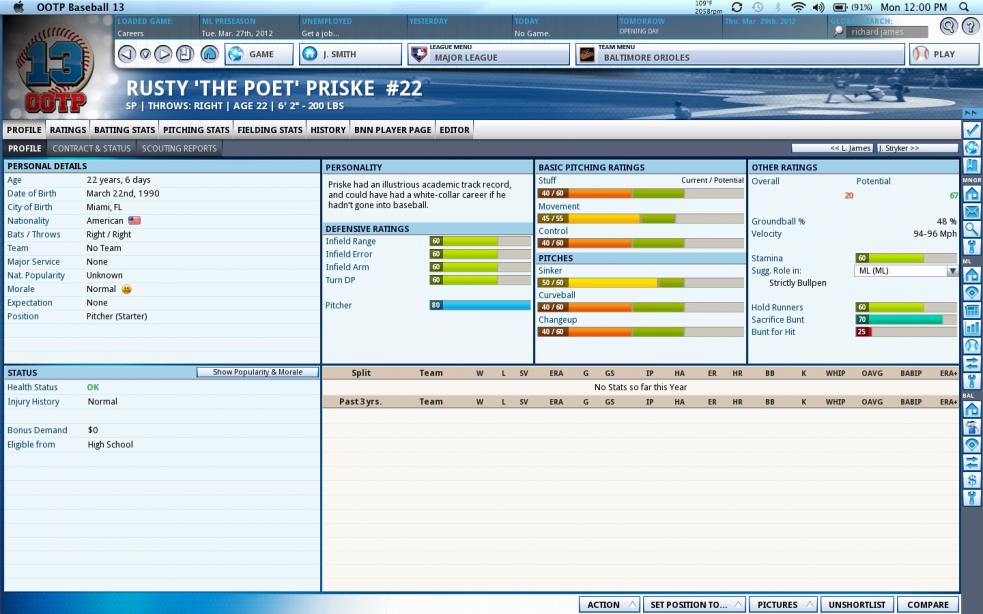
Task: Click the eye icon under BAL section
Action: click(x=972, y=445)
